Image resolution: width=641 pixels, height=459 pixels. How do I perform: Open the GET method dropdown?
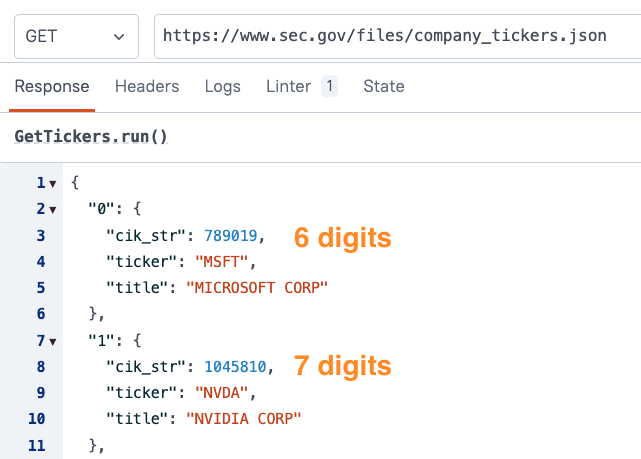click(x=75, y=36)
